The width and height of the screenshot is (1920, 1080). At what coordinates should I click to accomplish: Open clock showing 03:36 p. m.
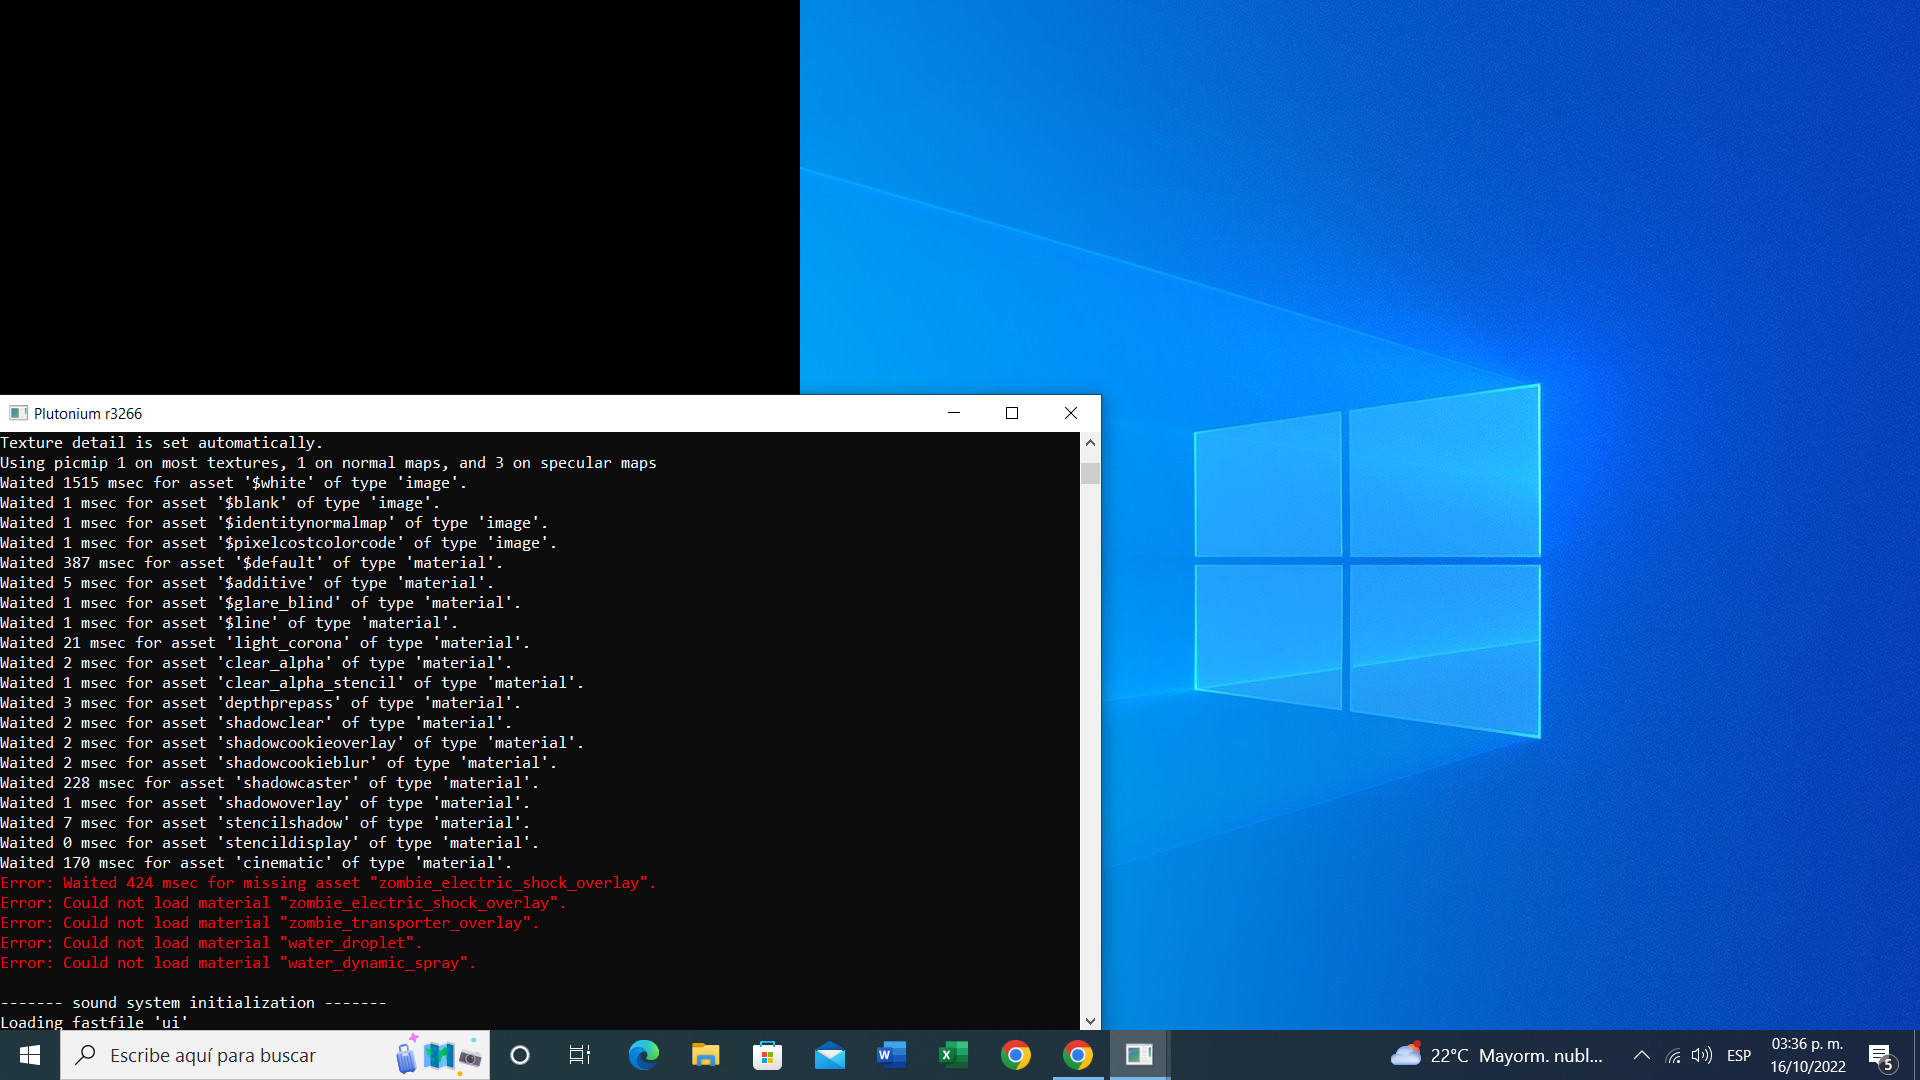pyautogui.click(x=1808, y=1055)
